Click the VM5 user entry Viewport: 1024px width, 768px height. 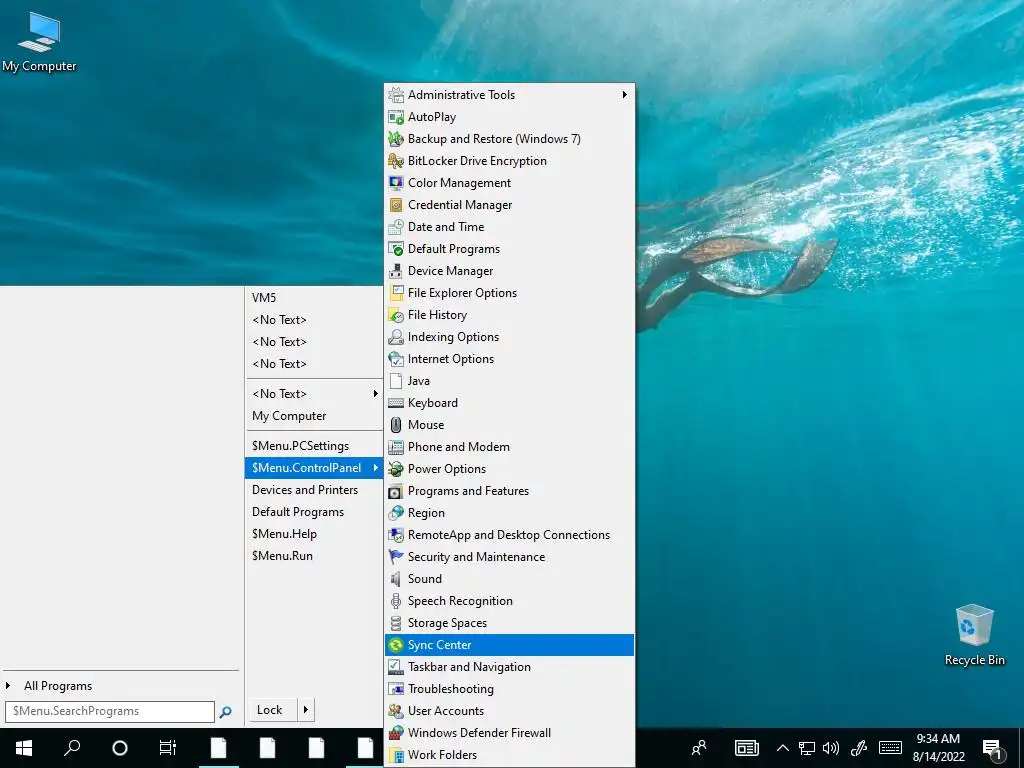313,298
